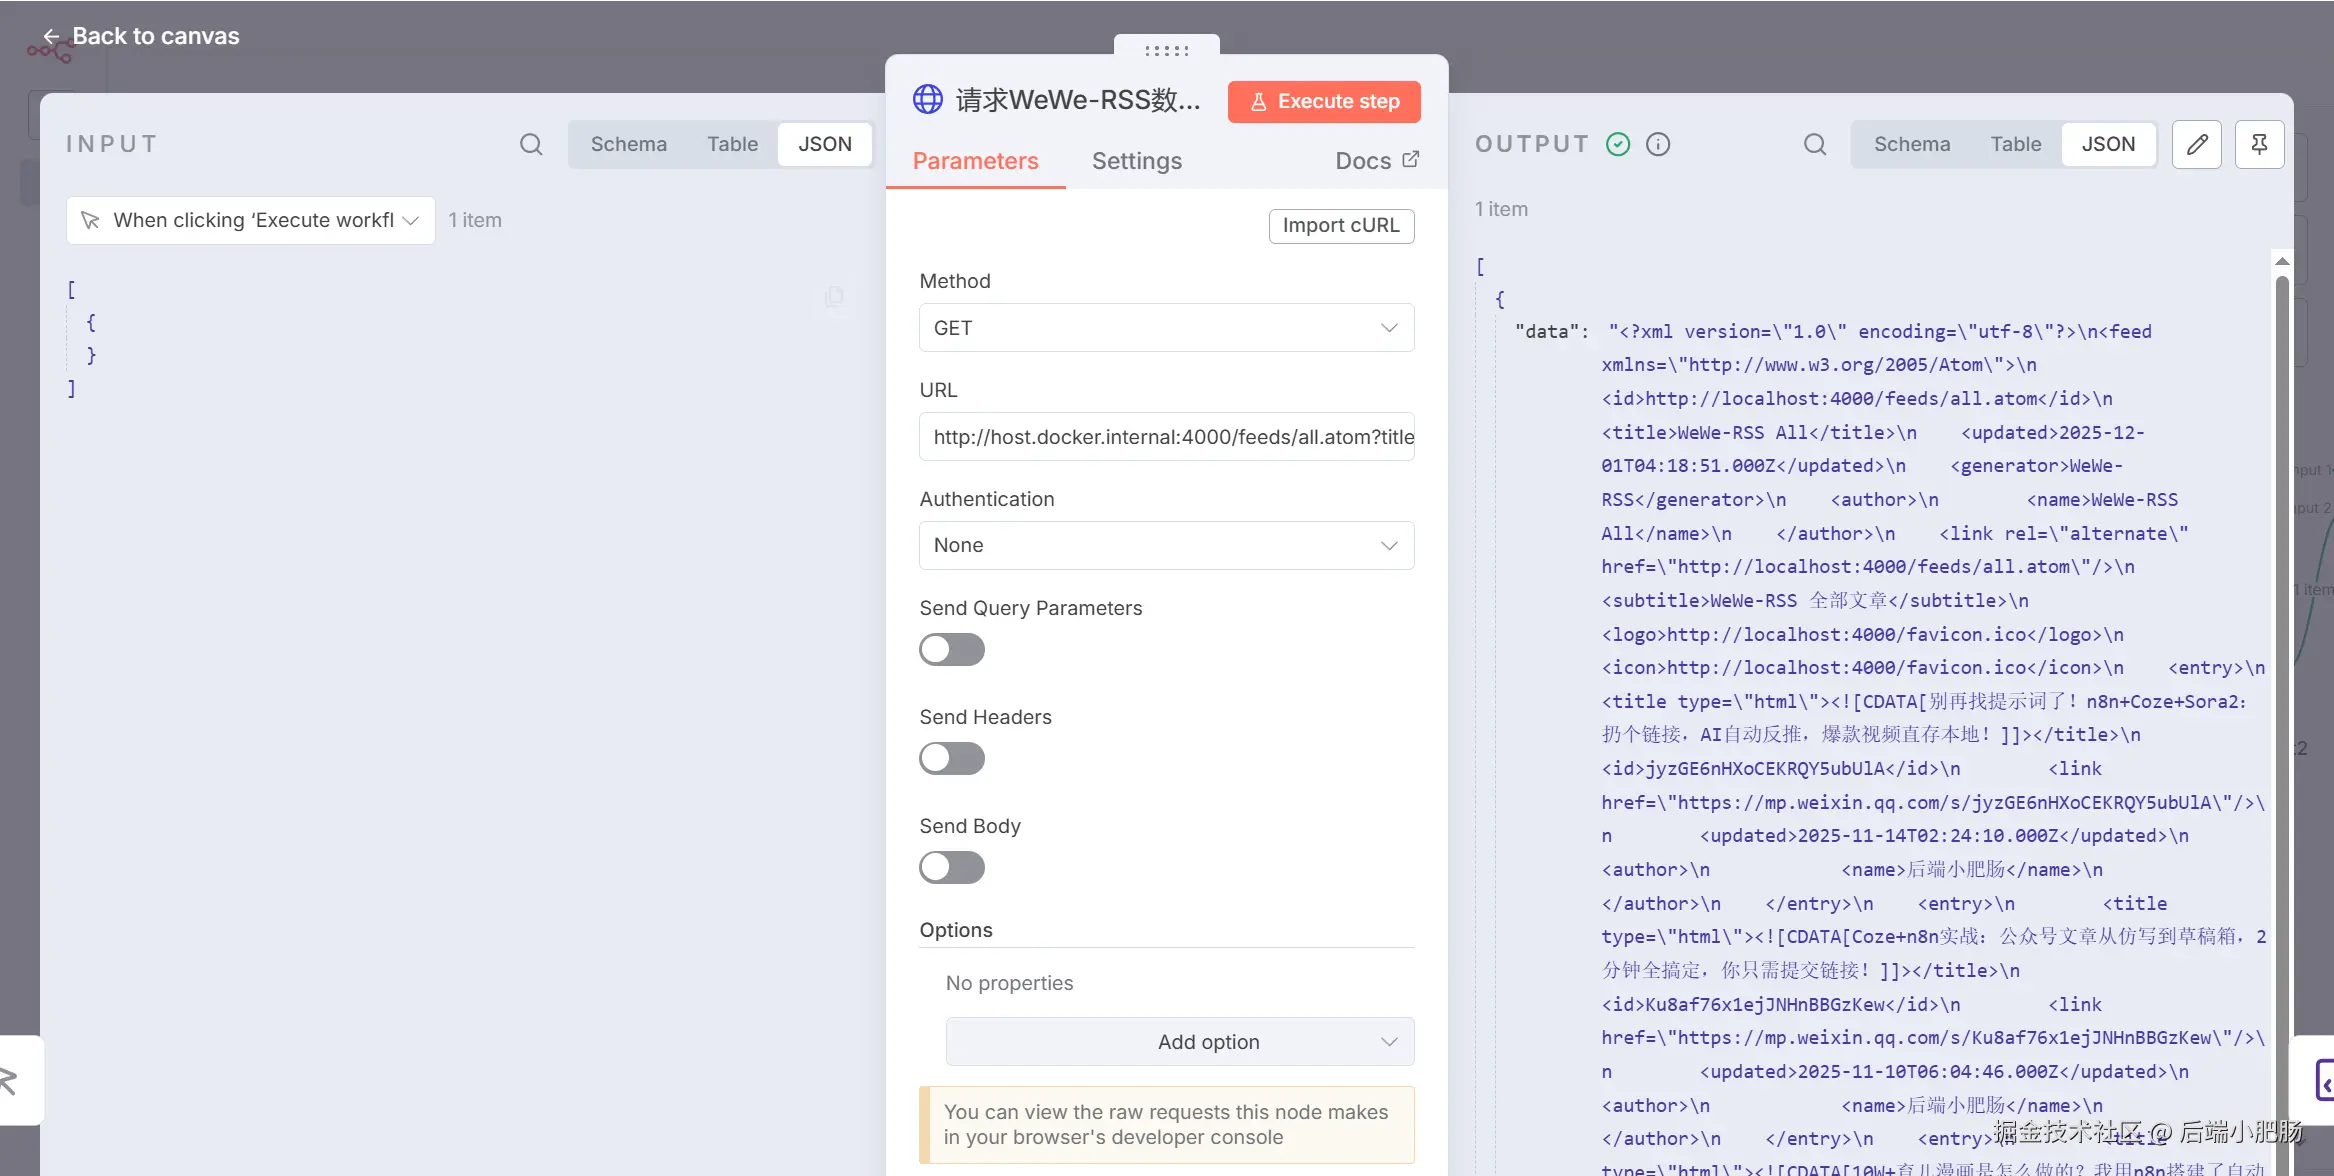Viewport: 2334px width, 1176px height.
Task: Open the Method GET dropdown
Action: 1165,328
